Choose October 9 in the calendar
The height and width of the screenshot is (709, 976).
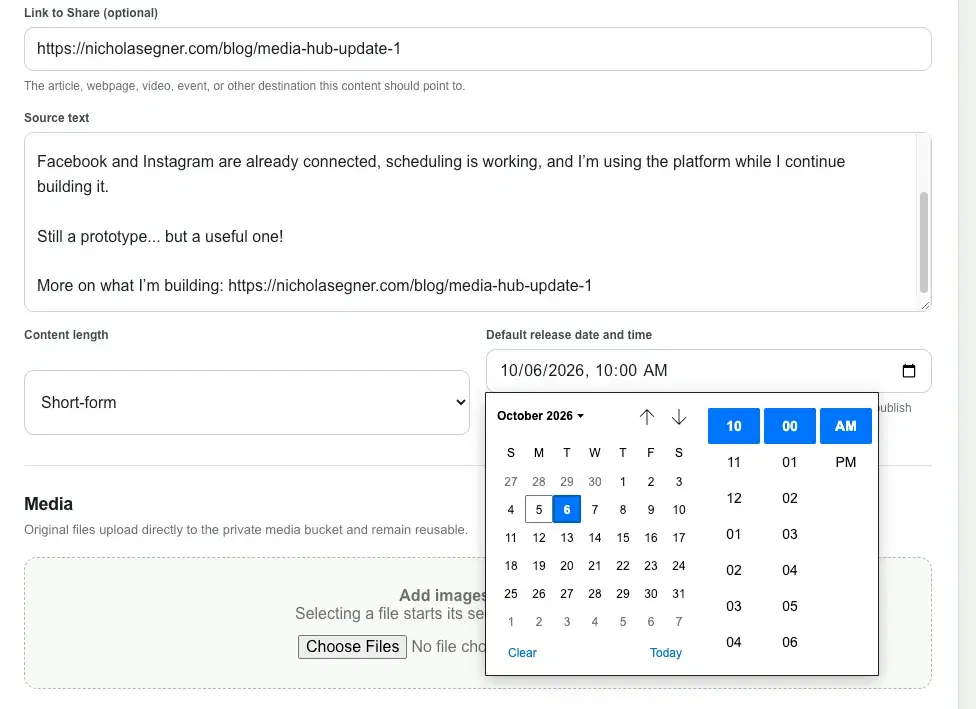pos(651,510)
